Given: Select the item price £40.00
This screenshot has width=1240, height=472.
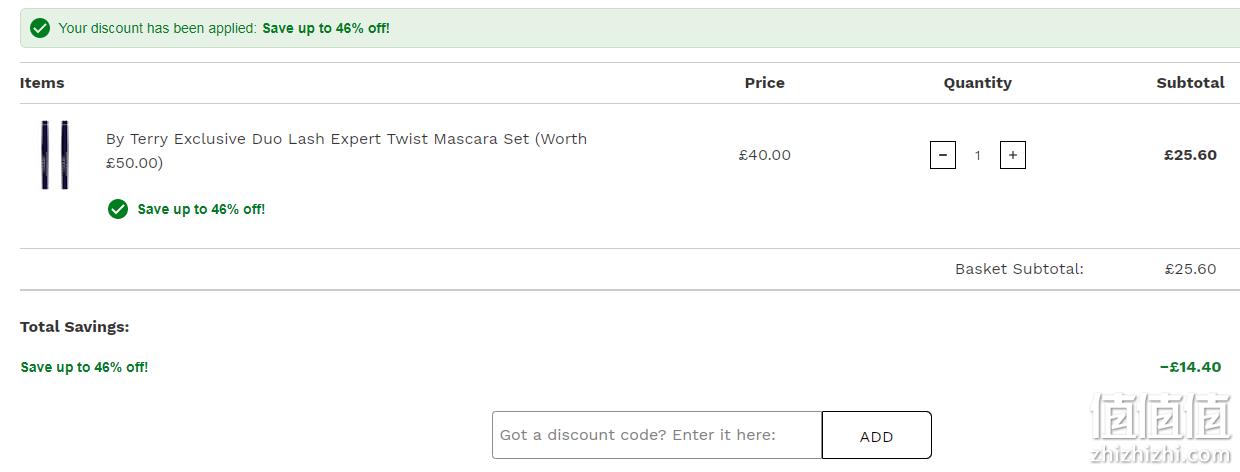Looking at the screenshot, I should 765,155.
